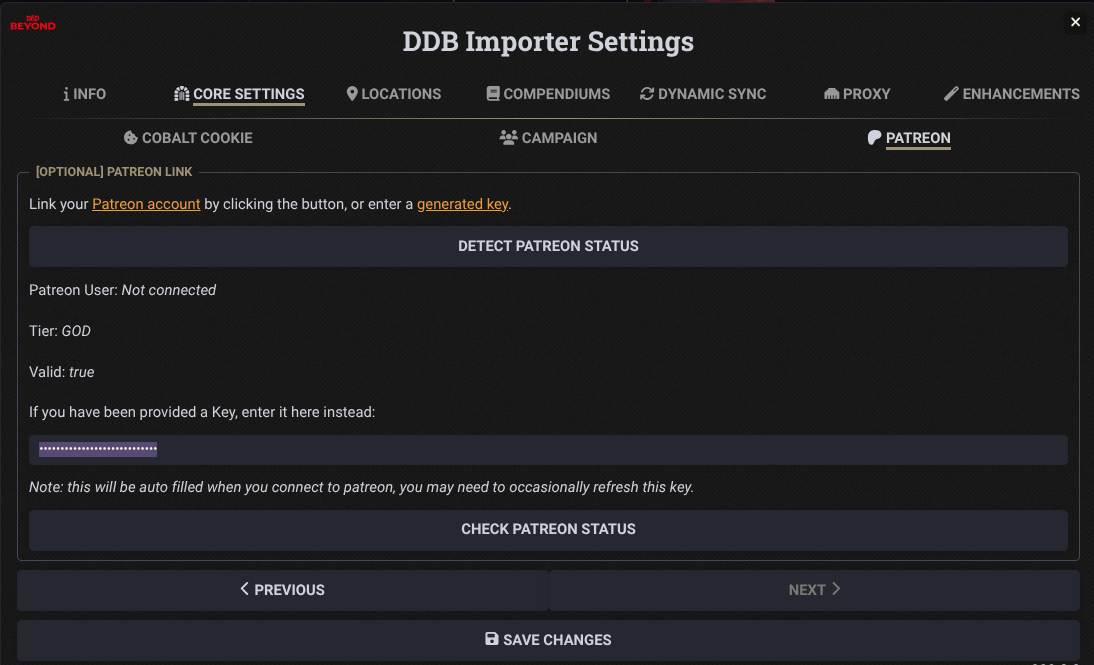Viewport: 1094px width, 665px height.
Task: Click the Compendiums book icon
Action: point(493,93)
